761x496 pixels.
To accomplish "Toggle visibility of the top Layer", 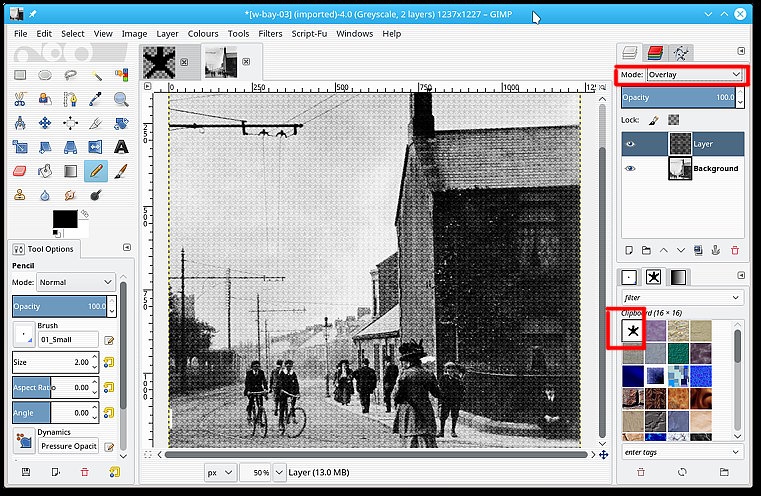I will (630, 144).
